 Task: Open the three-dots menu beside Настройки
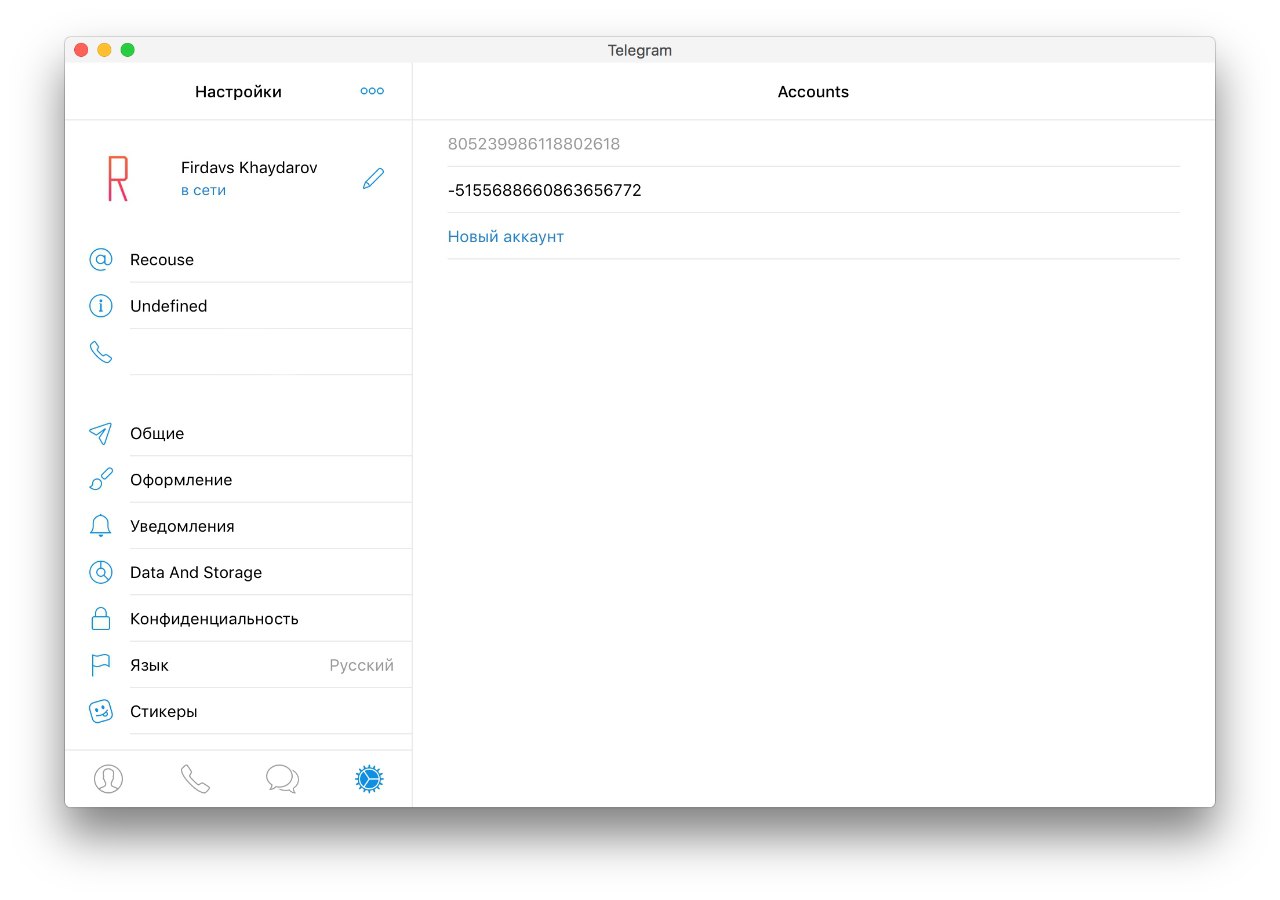click(372, 91)
